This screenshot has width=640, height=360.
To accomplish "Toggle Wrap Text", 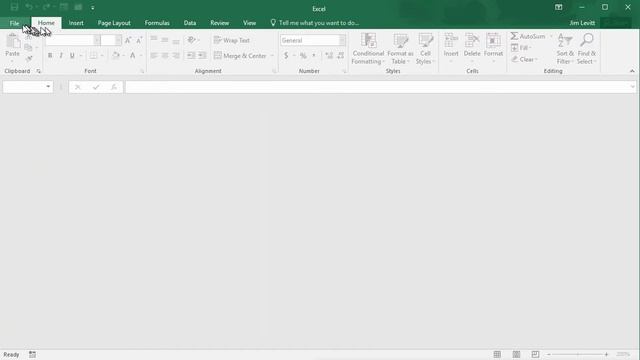I will click(x=232, y=40).
